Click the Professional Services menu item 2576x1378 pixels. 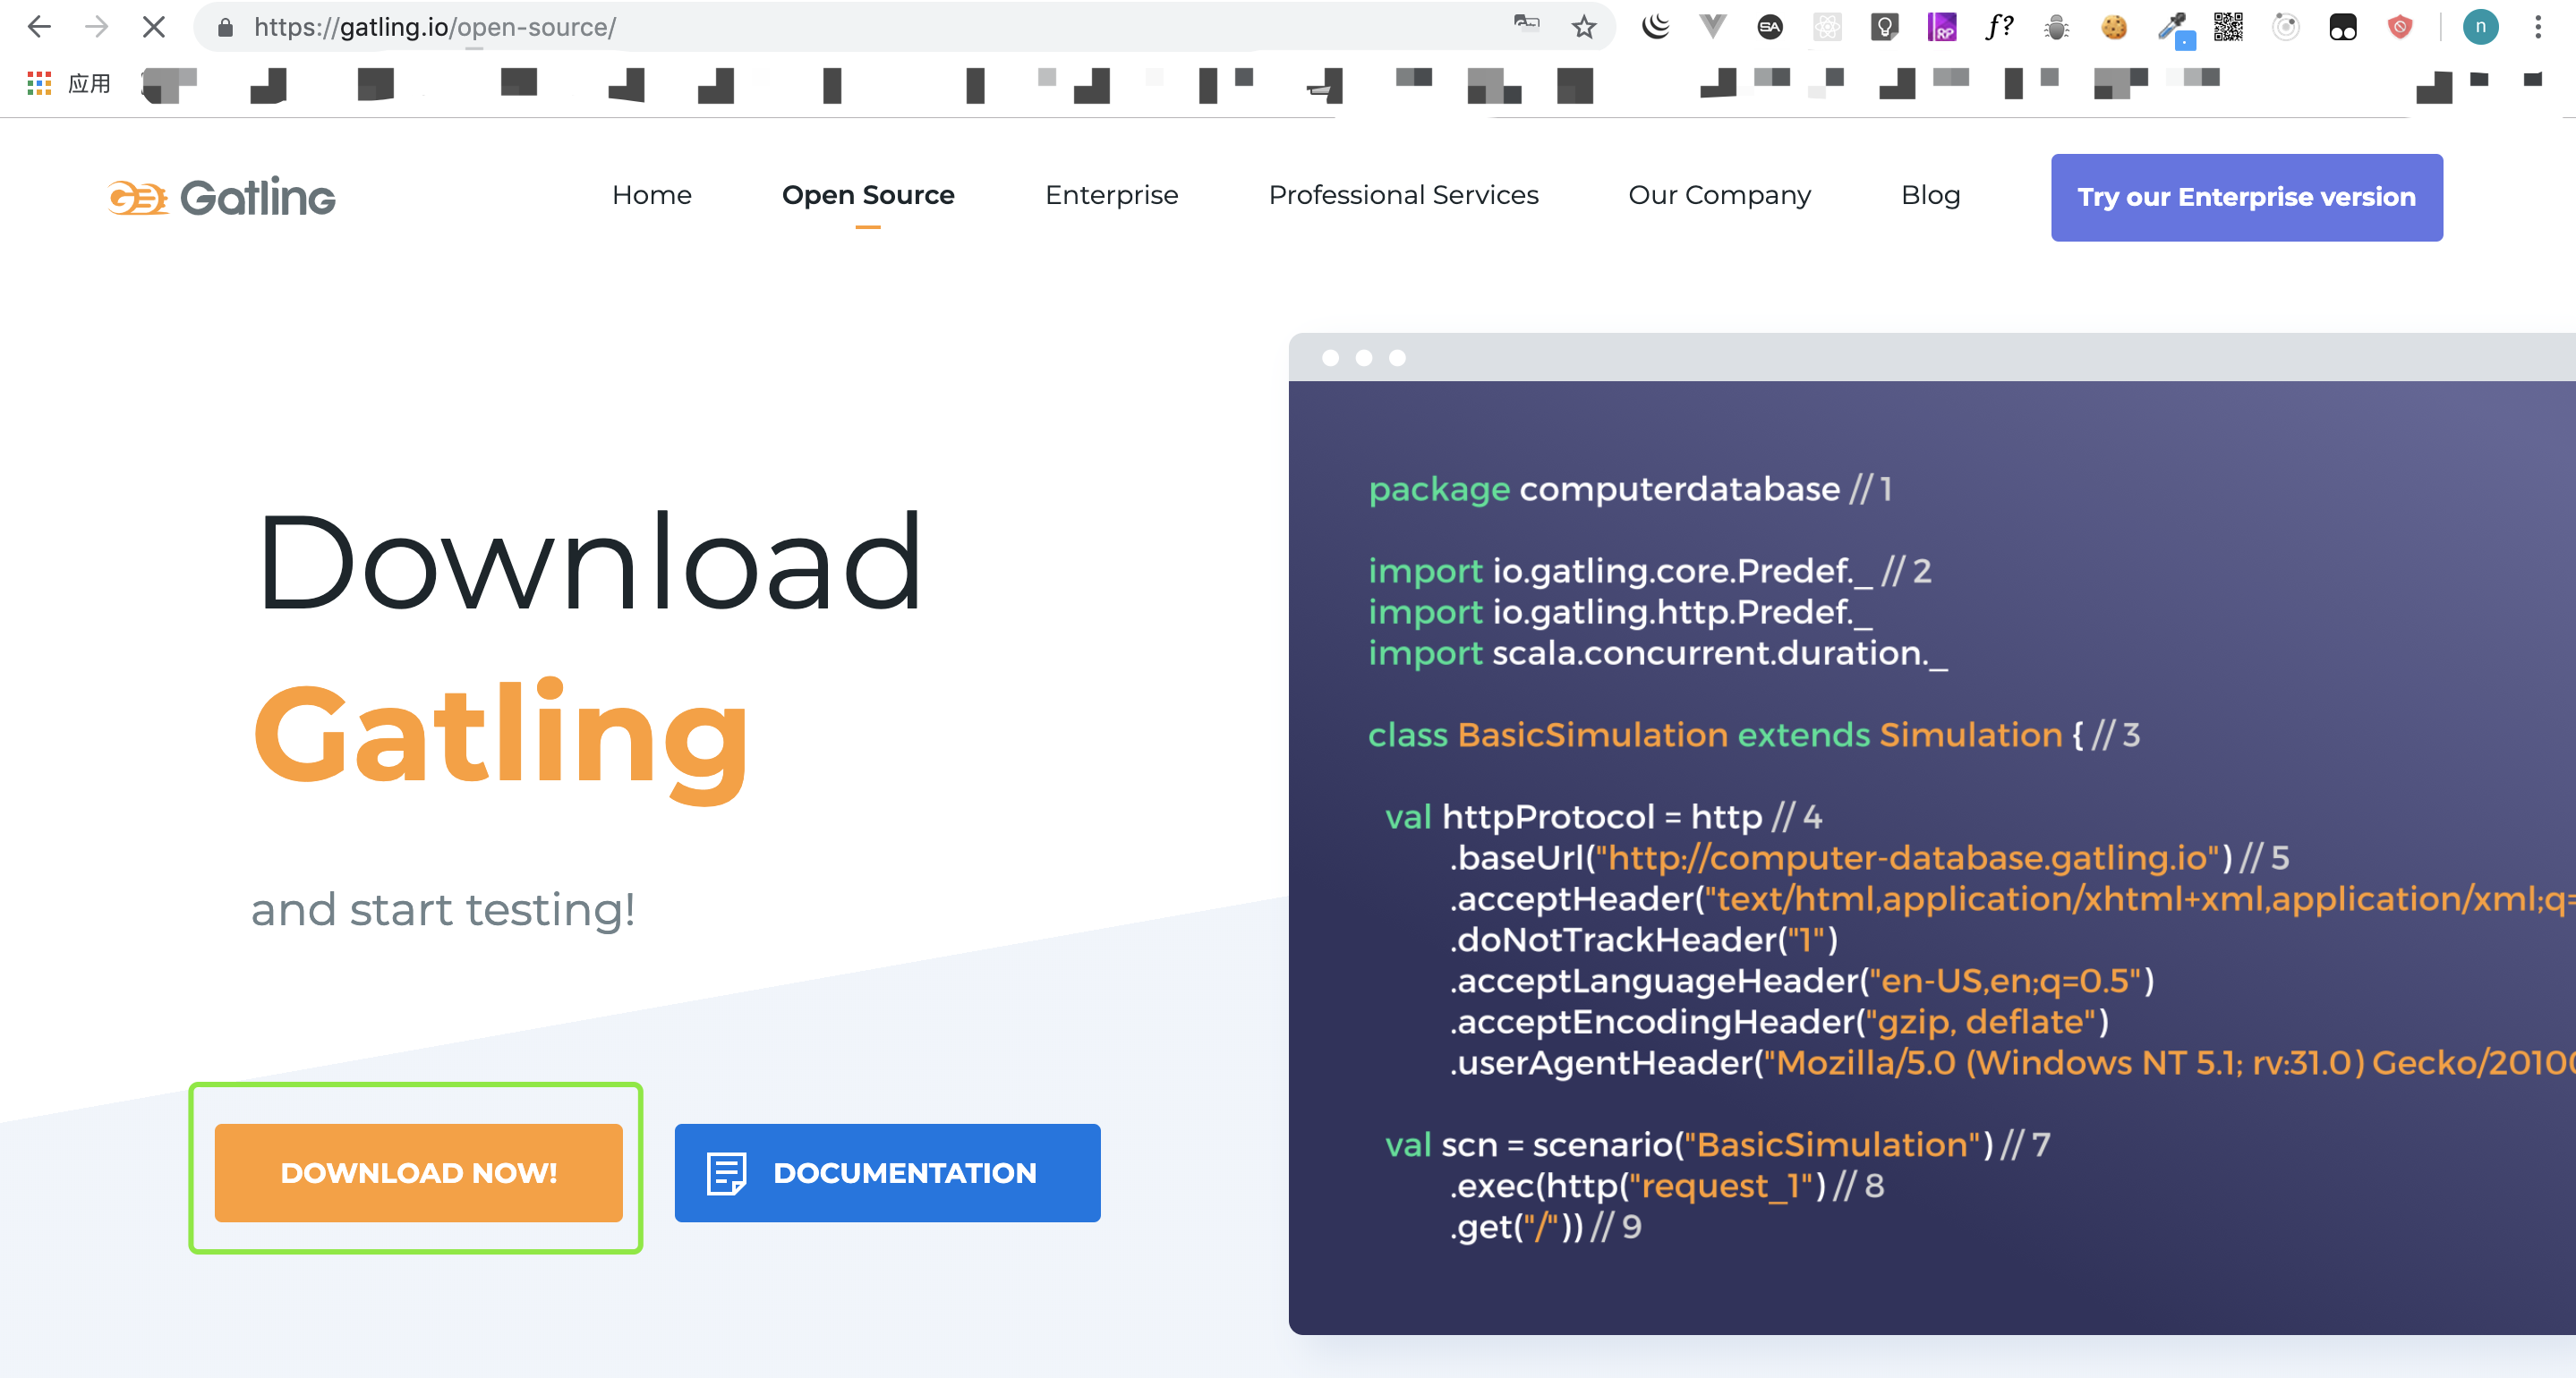pos(1403,196)
